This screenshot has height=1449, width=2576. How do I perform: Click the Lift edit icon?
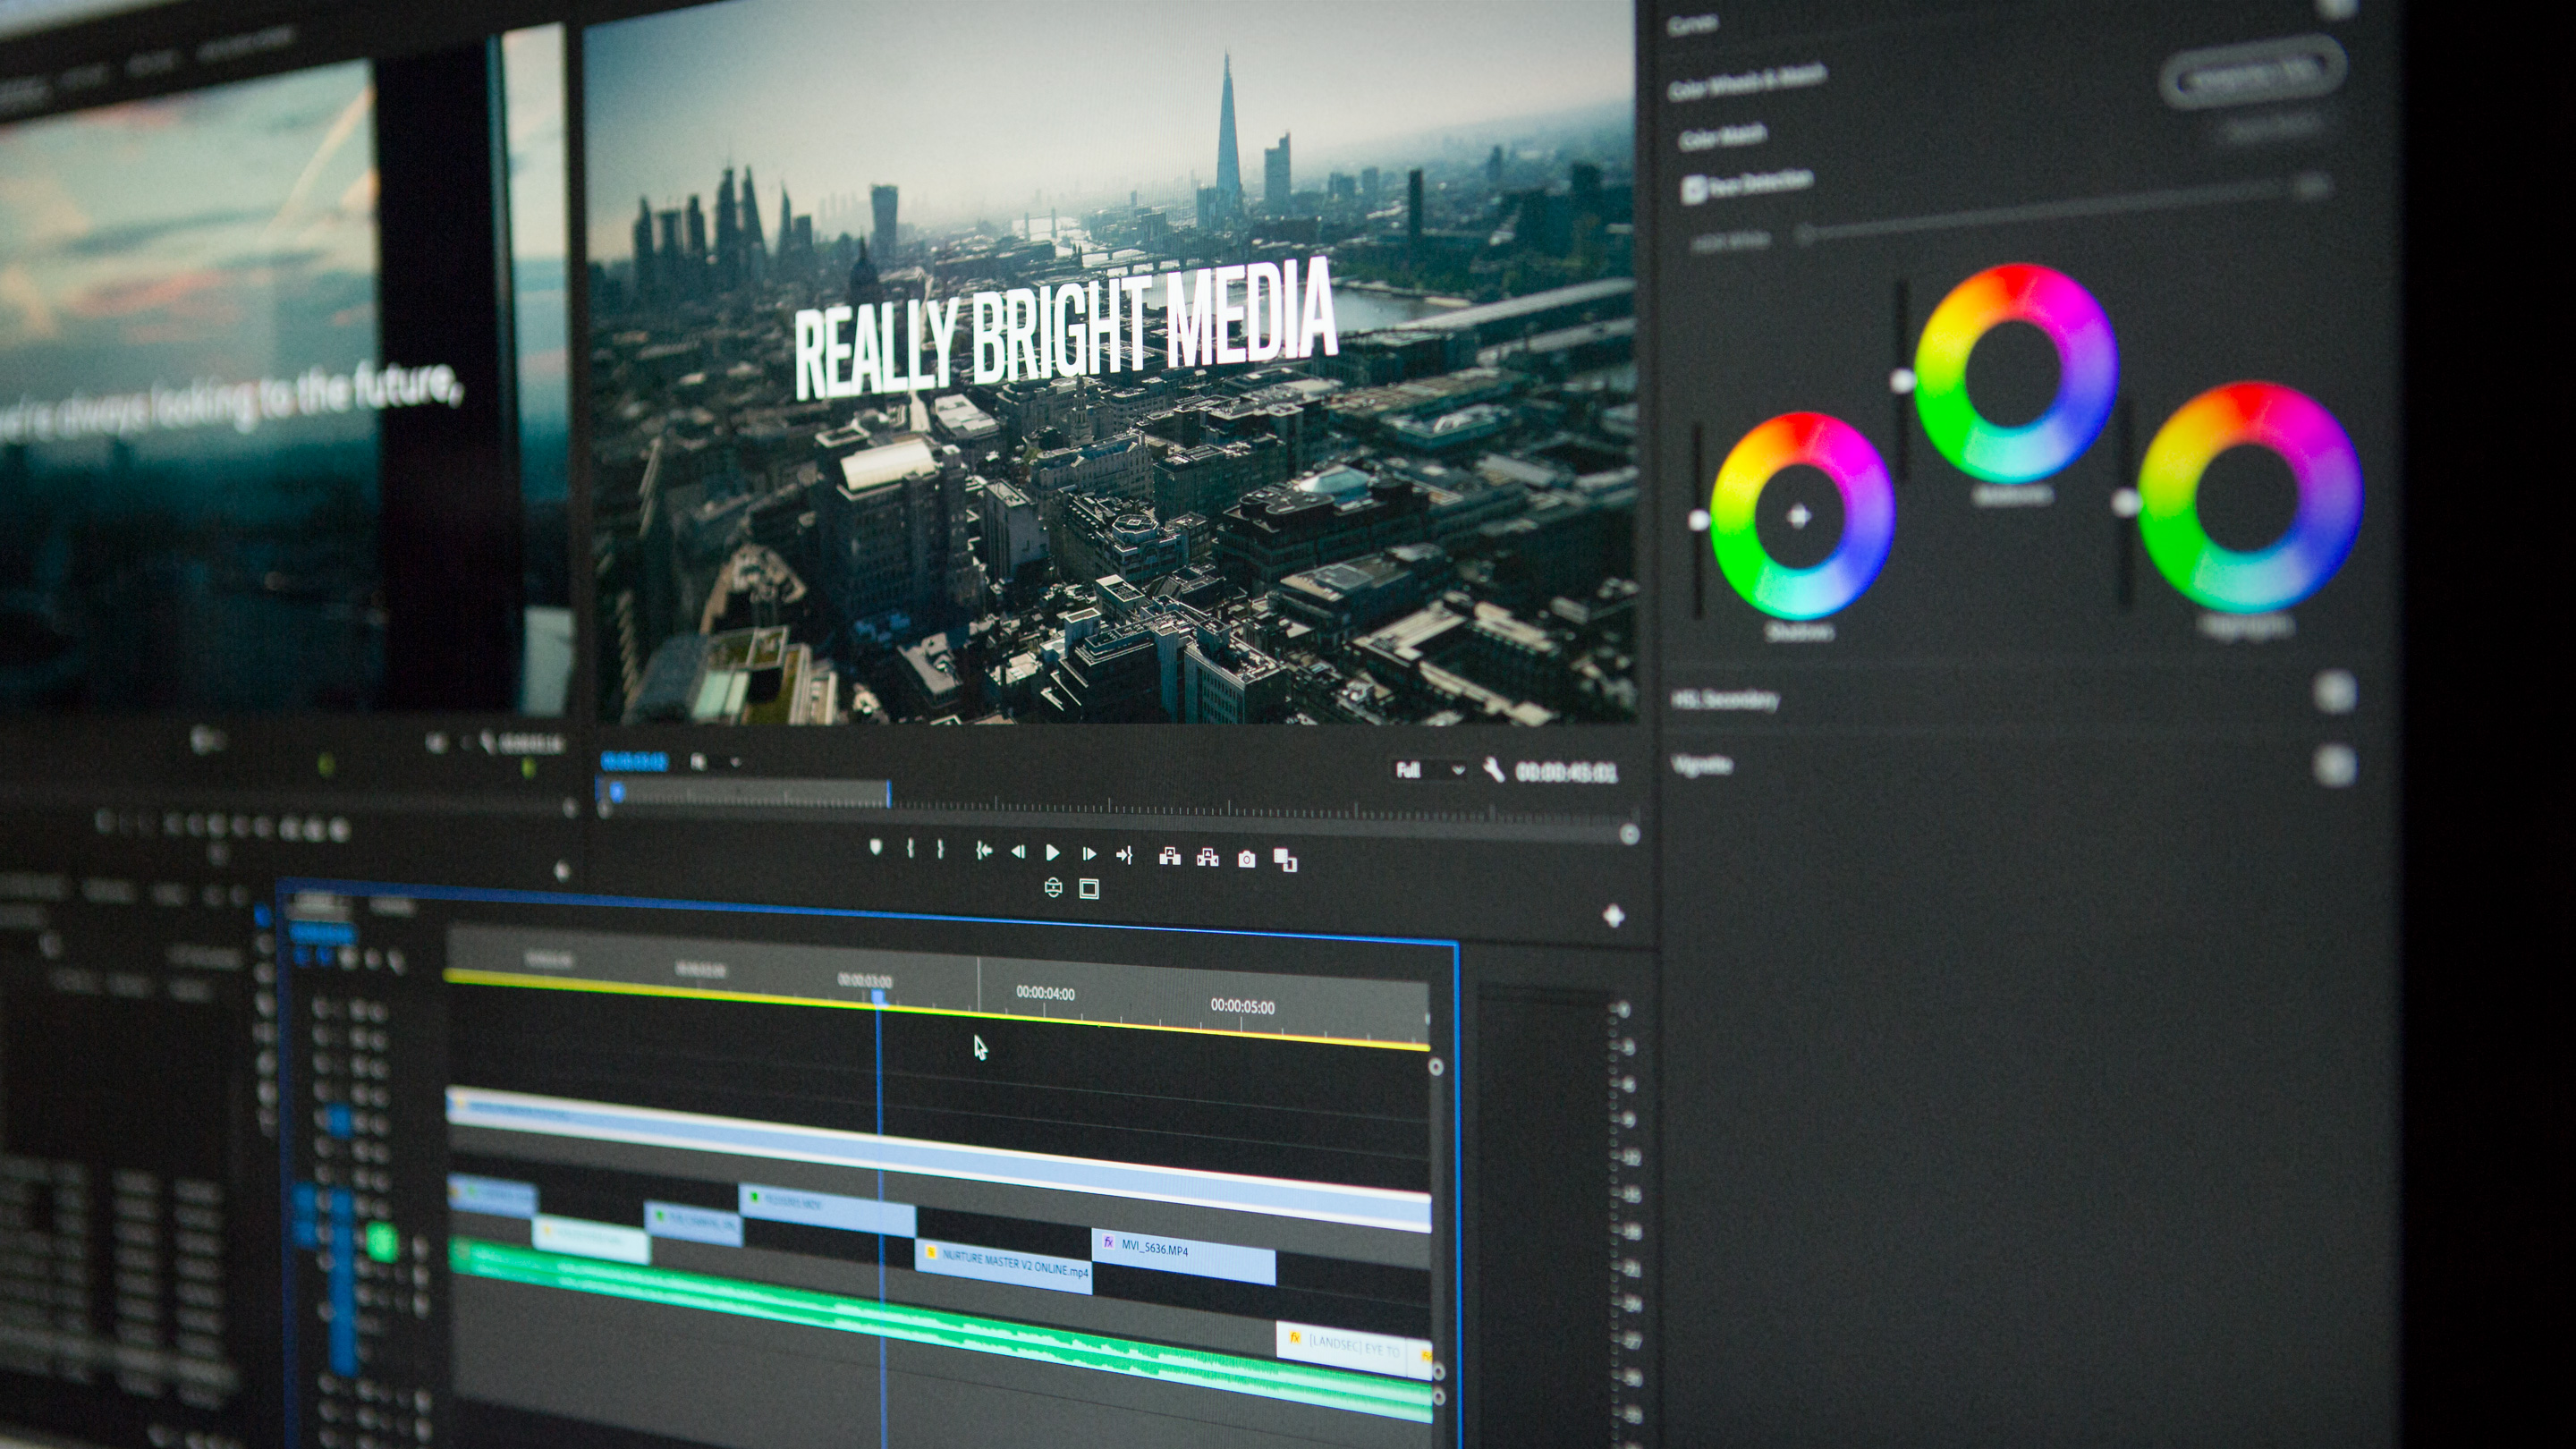1169,856
